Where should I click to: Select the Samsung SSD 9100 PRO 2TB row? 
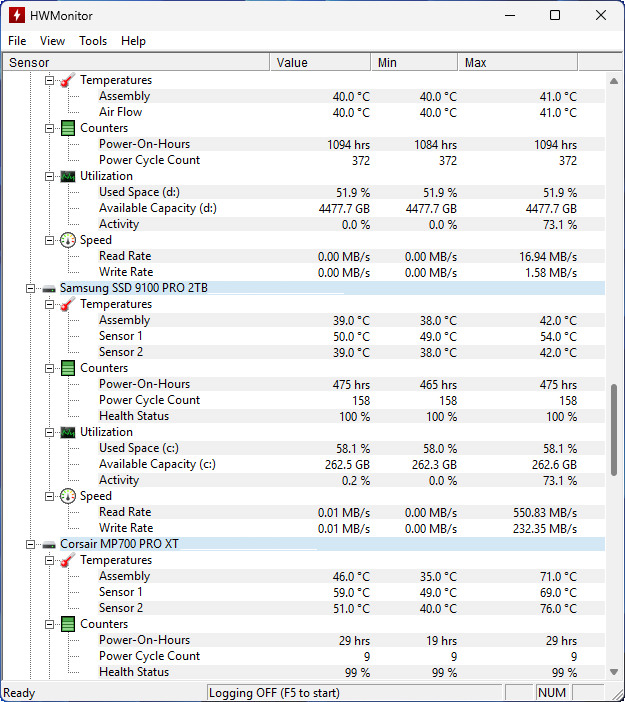(x=332, y=288)
